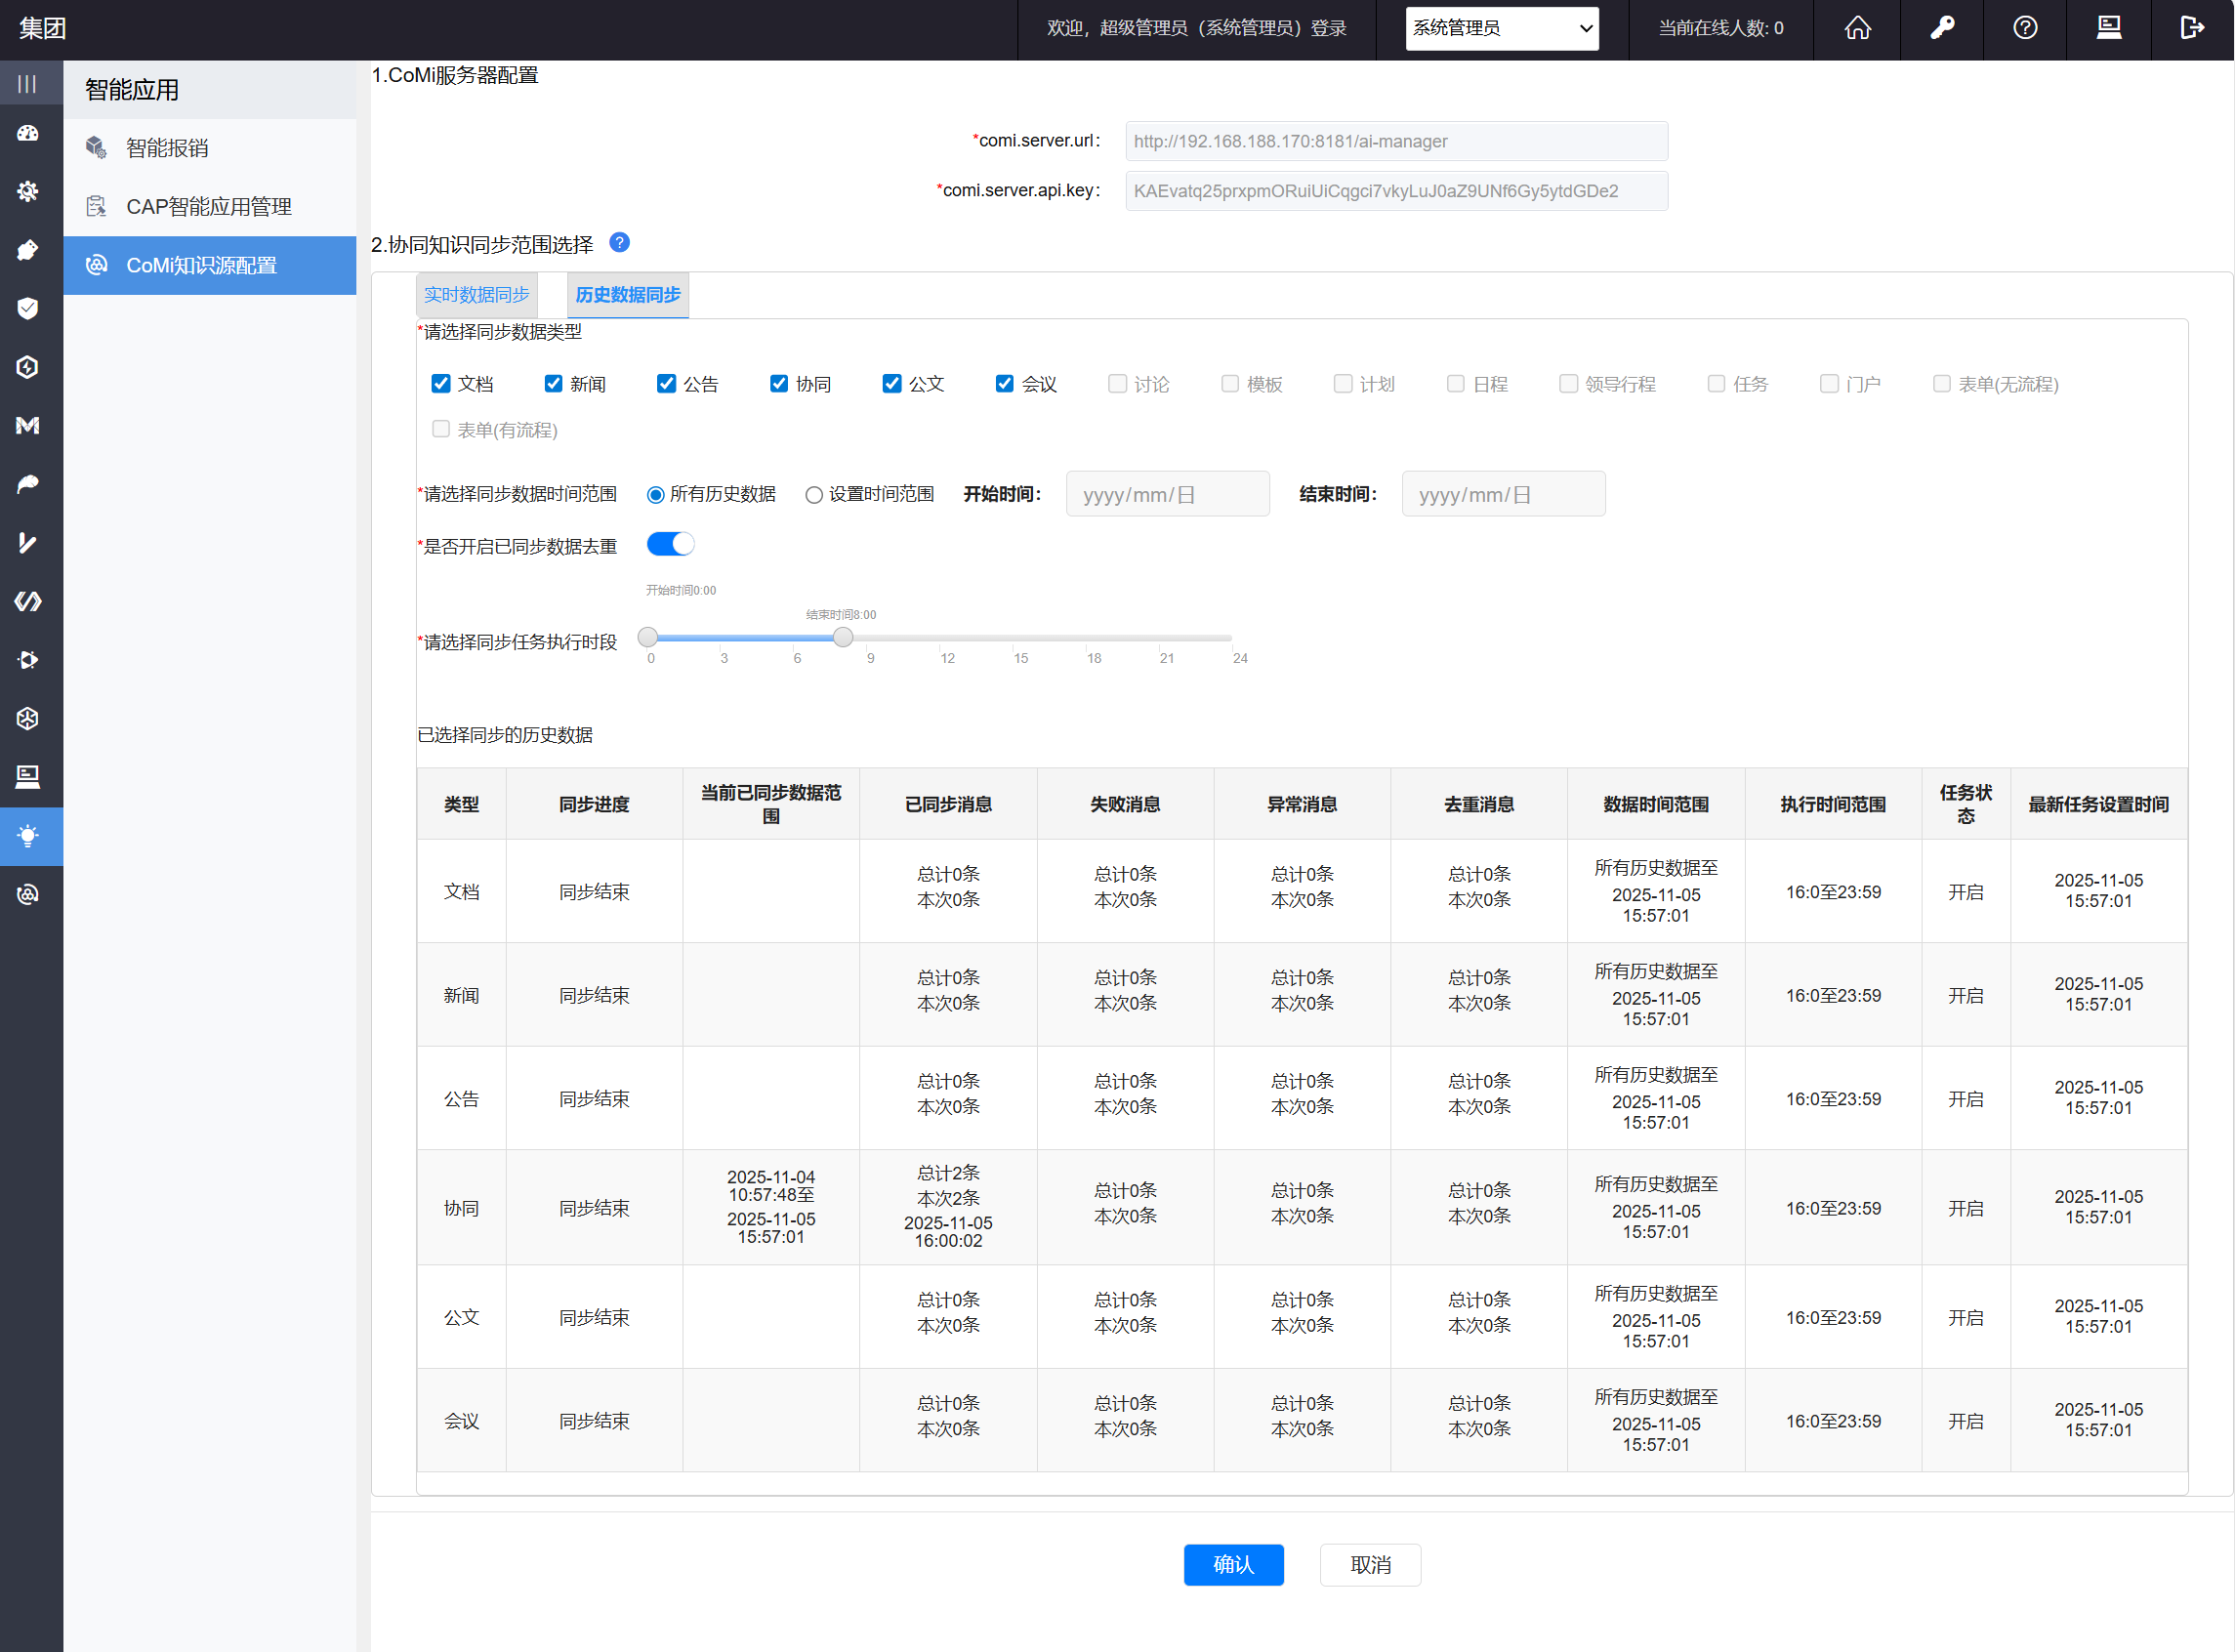2235x1652 pixels.
Task: Open the help question mark icon
Action: 2025,28
